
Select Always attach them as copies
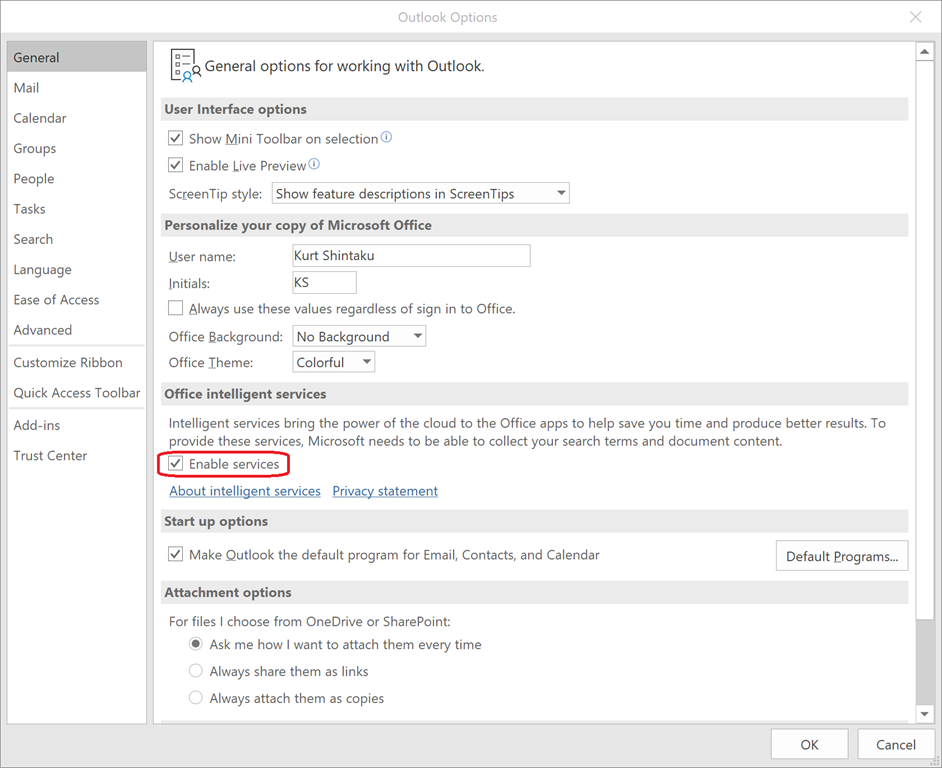[196, 698]
